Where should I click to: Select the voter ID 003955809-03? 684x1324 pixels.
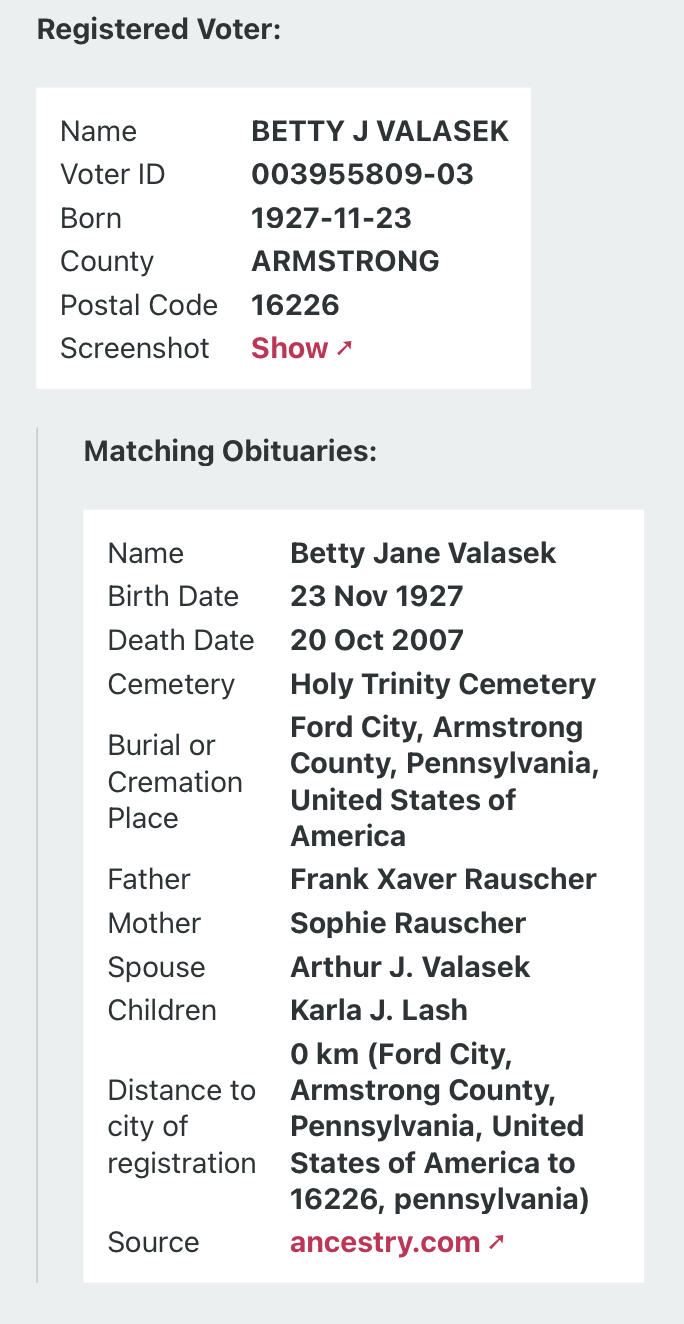(362, 175)
